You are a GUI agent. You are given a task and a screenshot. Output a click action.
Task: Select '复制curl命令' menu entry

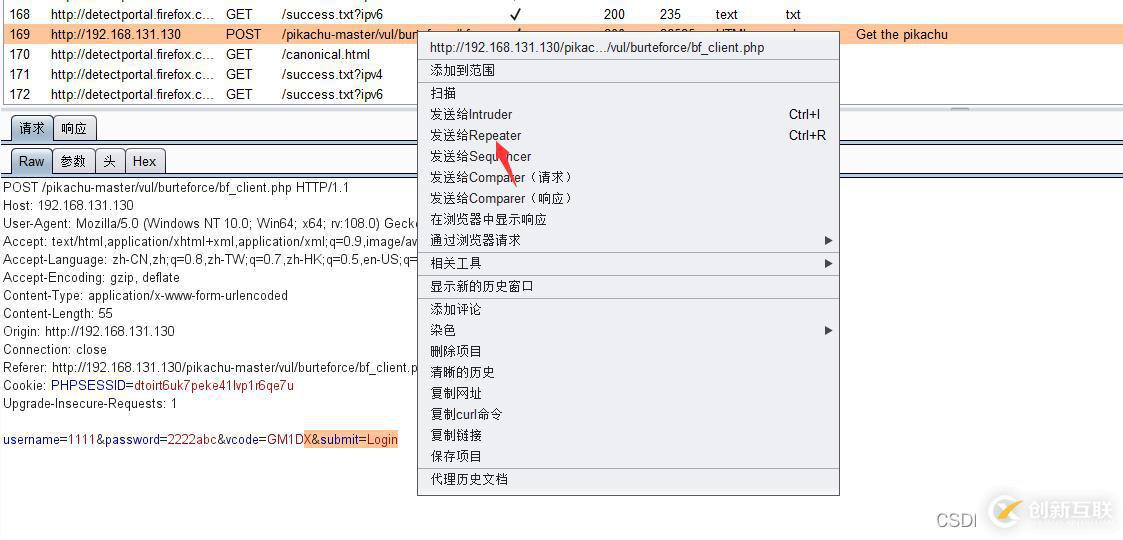(628, 414)
